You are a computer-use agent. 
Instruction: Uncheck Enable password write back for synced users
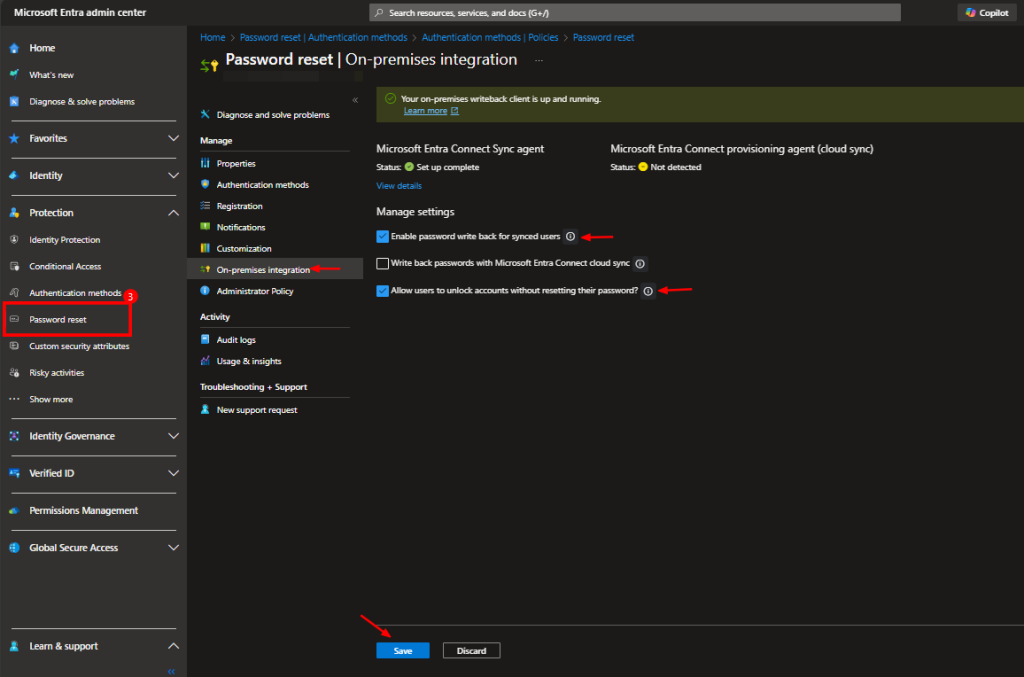tap(383, 237)
